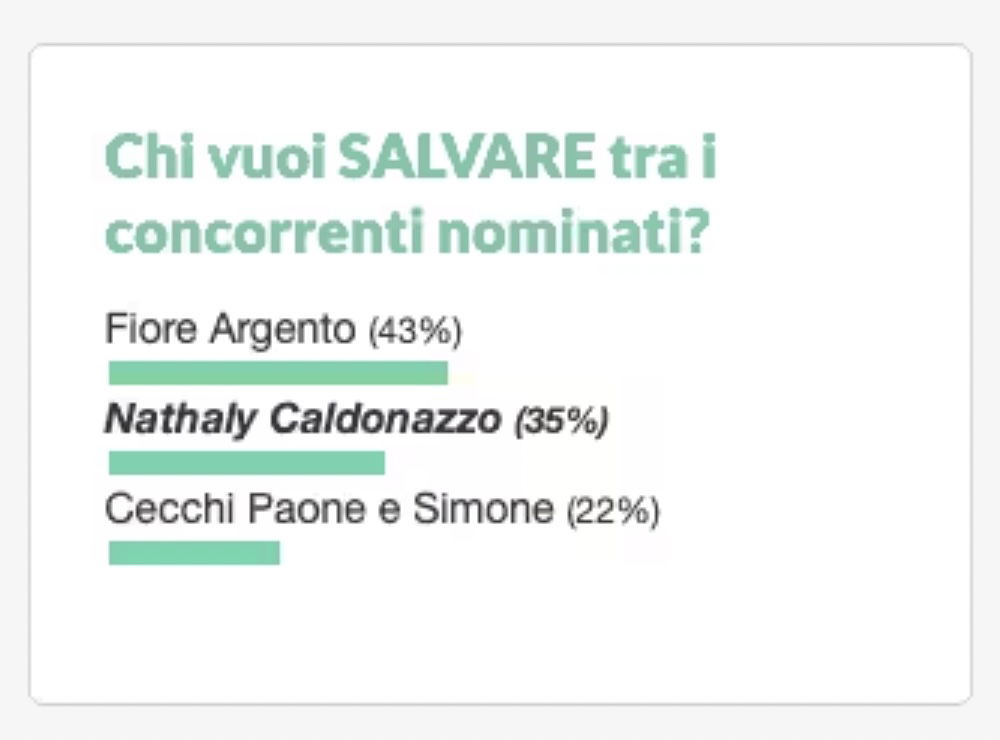The image size is (1000, 740).
Task: Click the Nathaly Caldonazzo green result bar
Action: pos(247,463)
